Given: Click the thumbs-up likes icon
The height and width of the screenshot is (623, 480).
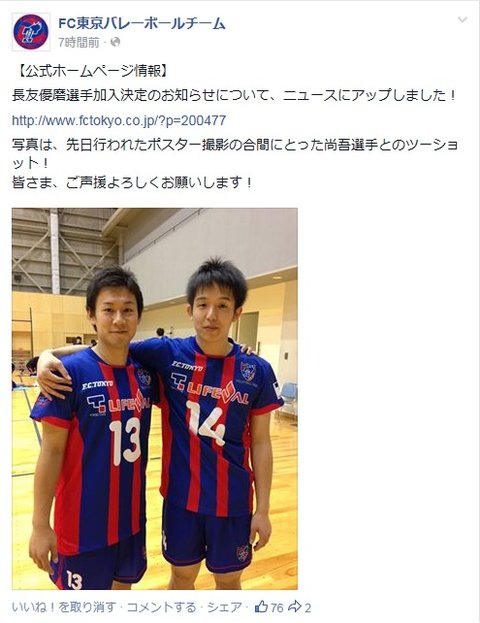Looking at the screenshot, I should pos(261,607).
